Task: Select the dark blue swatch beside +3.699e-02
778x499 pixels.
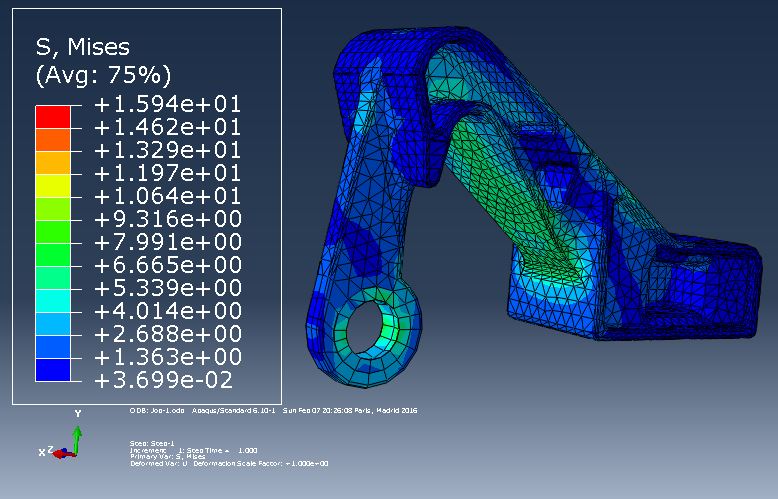Action: click(53, 370)
